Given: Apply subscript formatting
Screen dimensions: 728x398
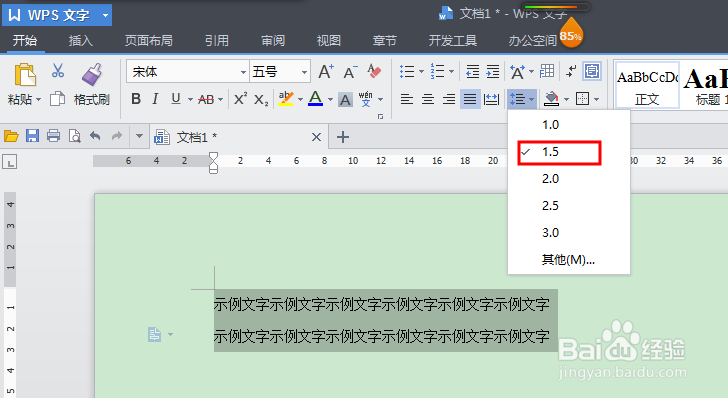Looking at the screenshot, I should coord(260,99).
